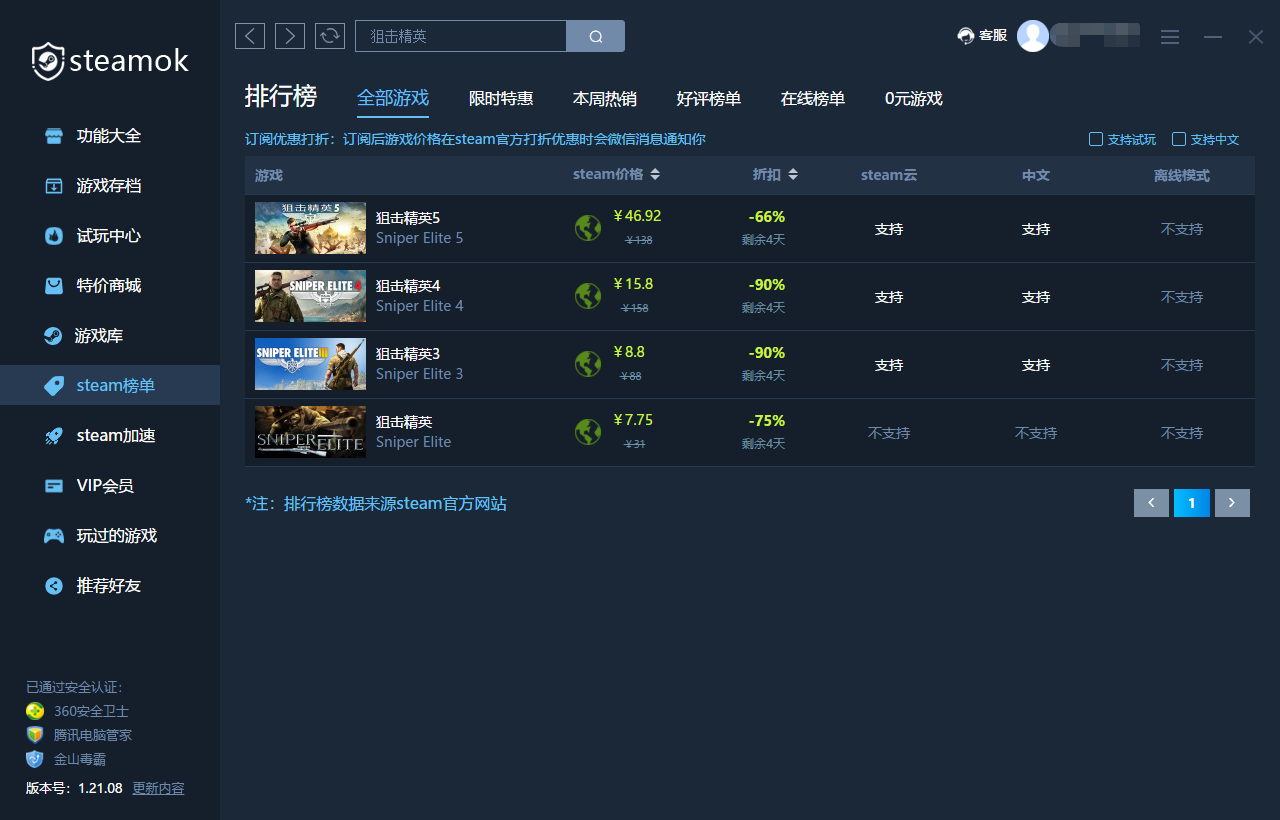Click the -66% discount value
Screen dimensions: 1280x820
[767, 216]
